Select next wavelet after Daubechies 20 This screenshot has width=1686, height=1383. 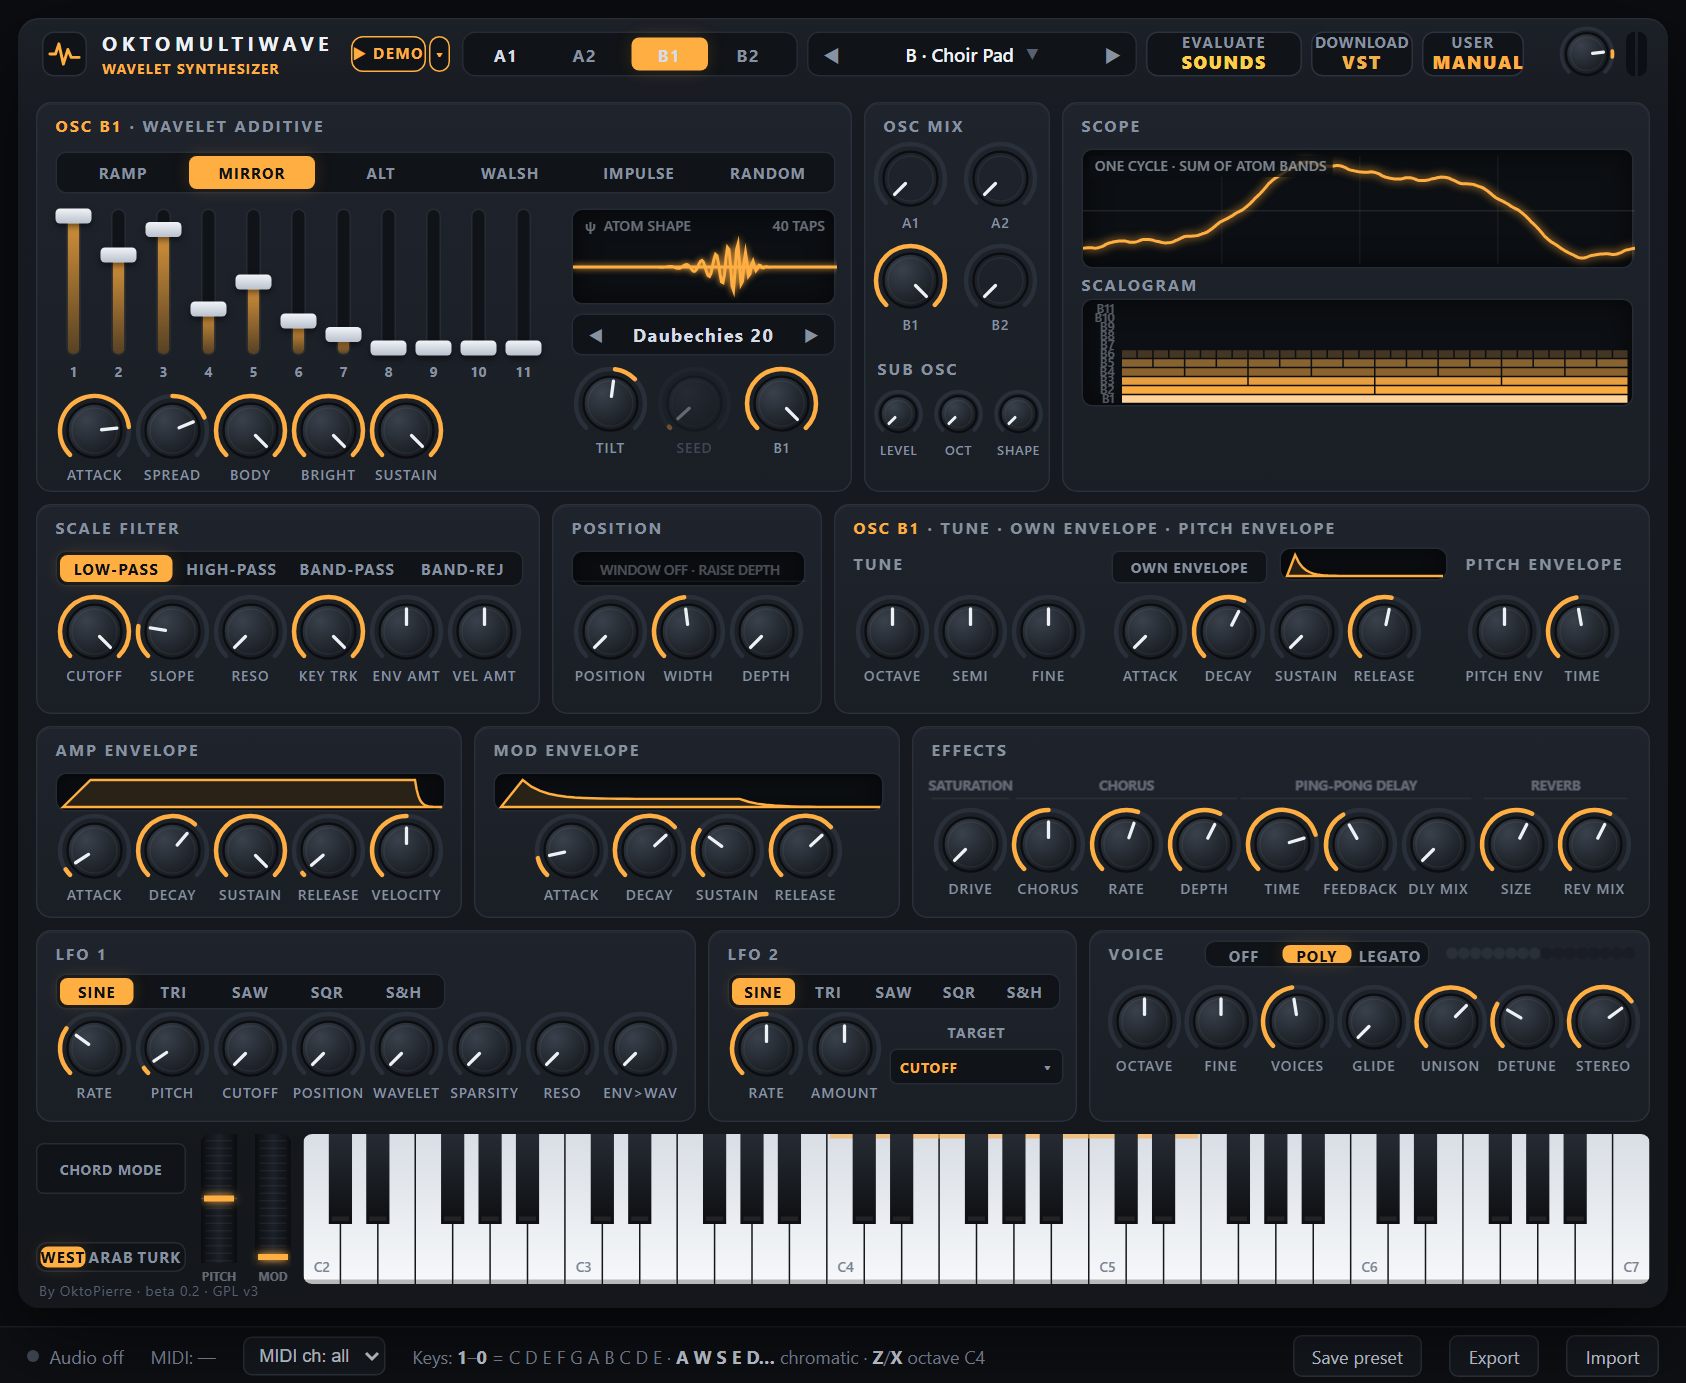coord(811,336)
